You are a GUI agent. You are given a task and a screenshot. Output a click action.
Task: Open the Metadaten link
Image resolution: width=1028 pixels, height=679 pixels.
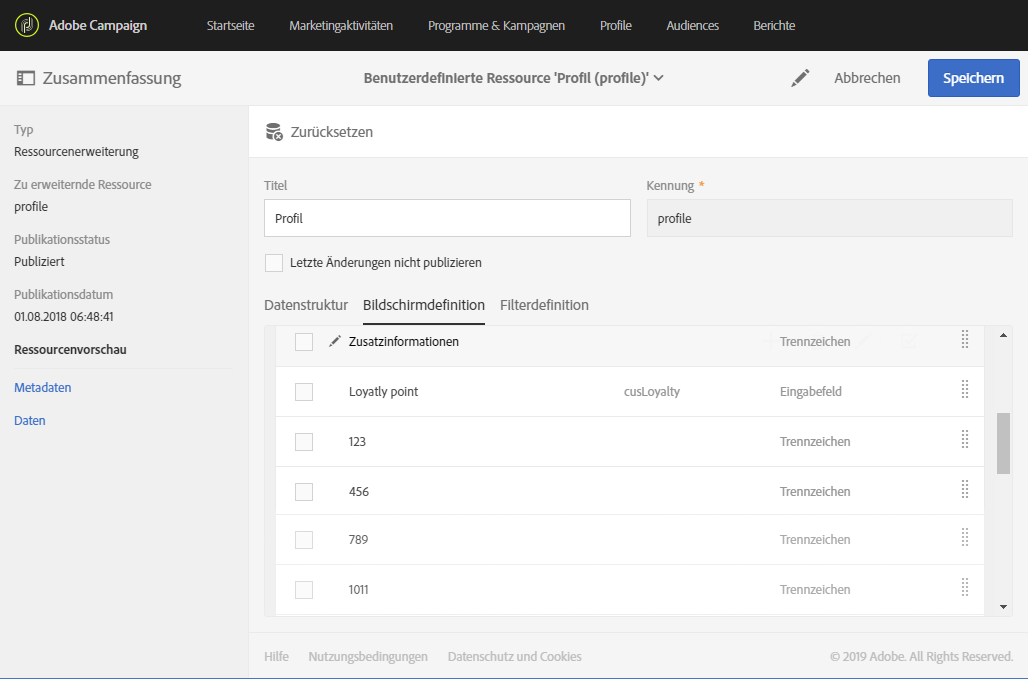[x=43, y=387]
